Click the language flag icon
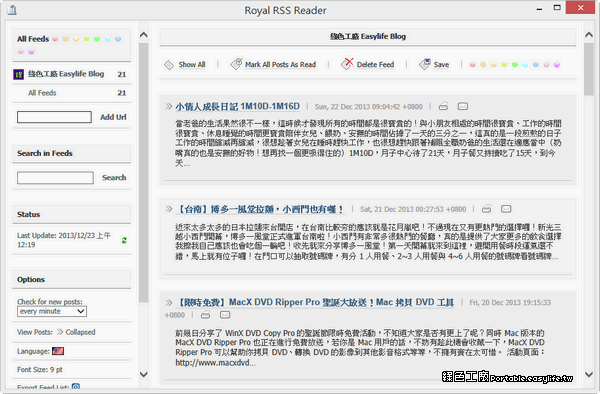Screen dimensions: 600x394 (x=58, y=351)
